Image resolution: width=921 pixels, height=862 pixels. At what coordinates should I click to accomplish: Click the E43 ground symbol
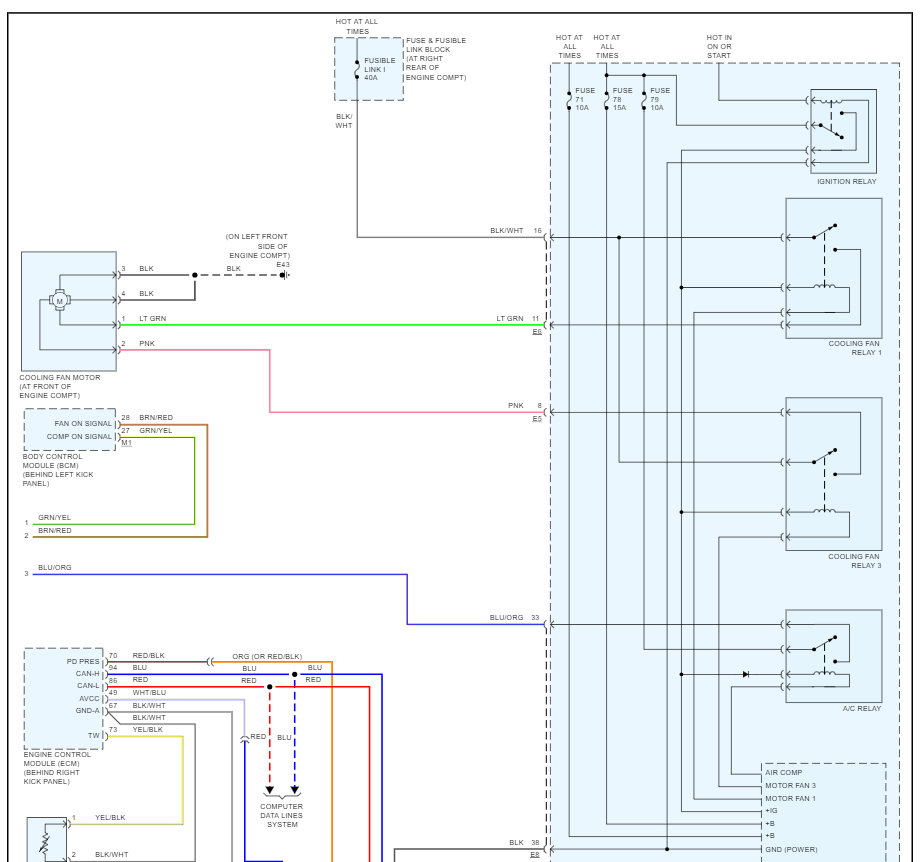[x=285, y=275]
